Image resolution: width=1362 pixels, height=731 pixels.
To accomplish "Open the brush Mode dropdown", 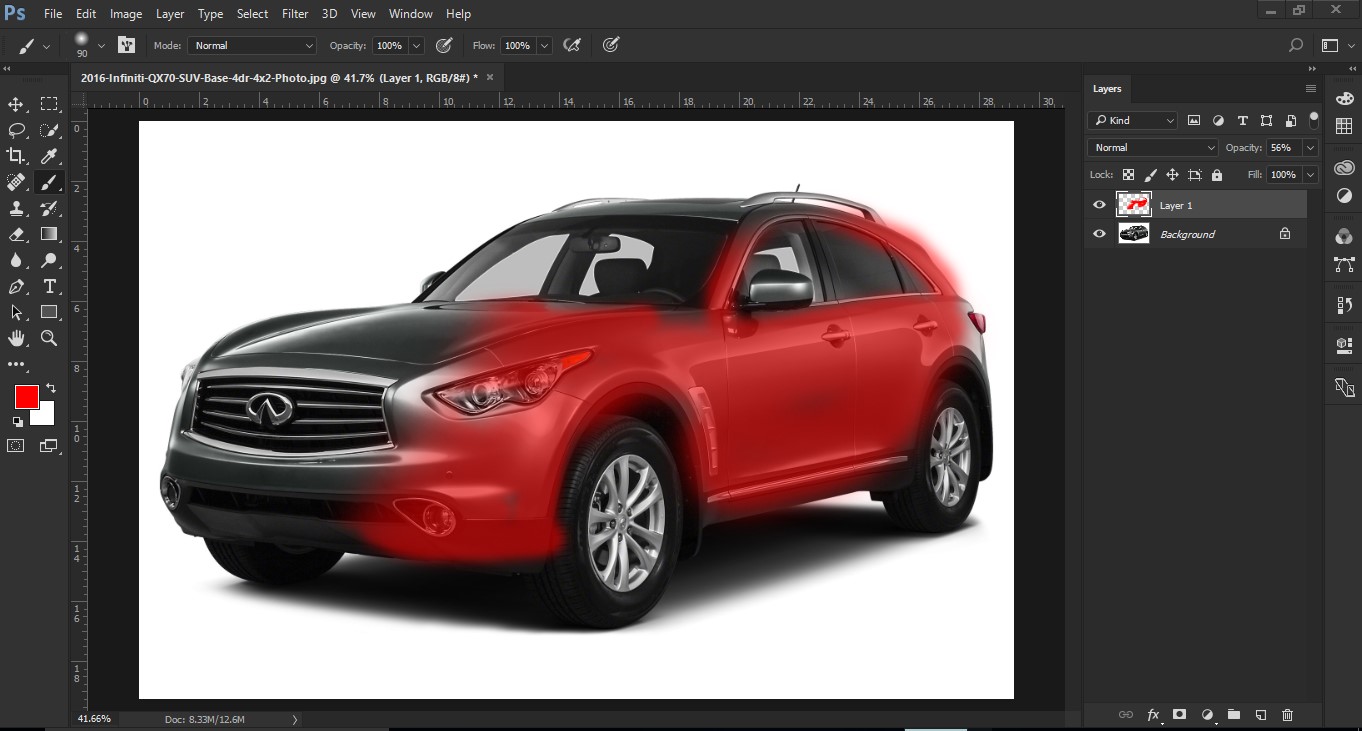I will click(x=253, y=45).
